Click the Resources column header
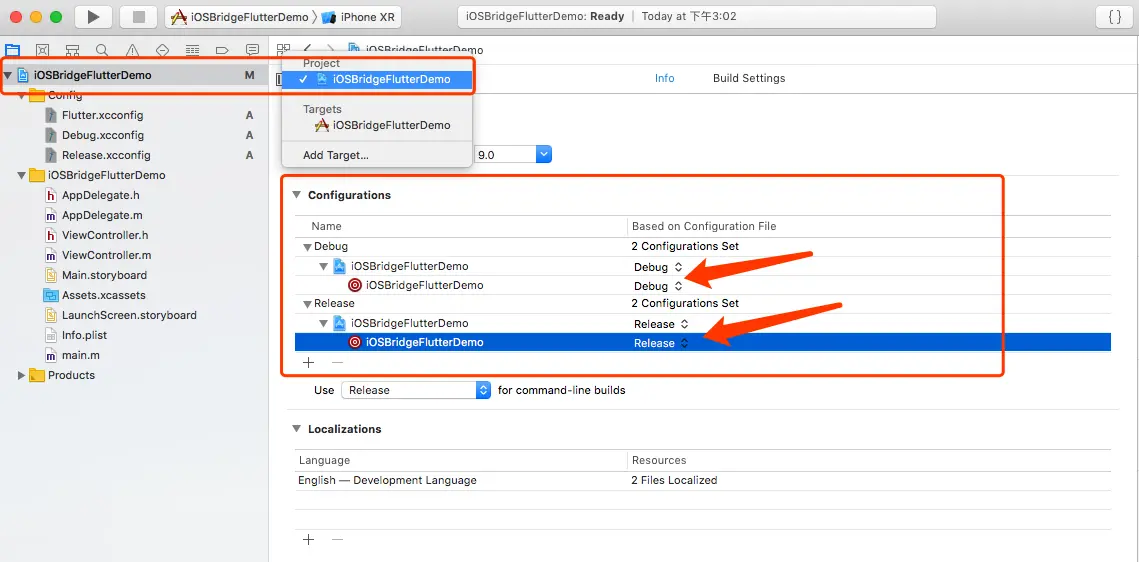 [659, 460]
